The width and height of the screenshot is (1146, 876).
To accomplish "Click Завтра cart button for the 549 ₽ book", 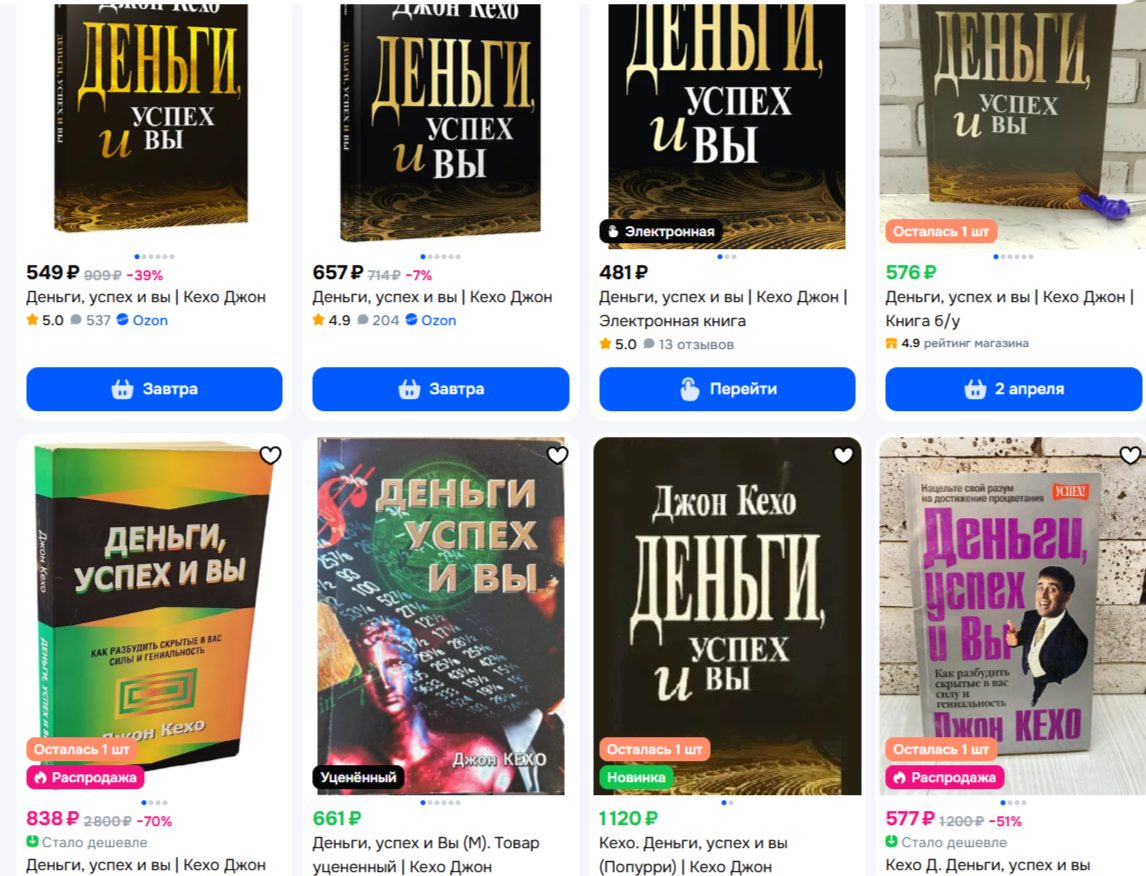I will pos(154,389).
